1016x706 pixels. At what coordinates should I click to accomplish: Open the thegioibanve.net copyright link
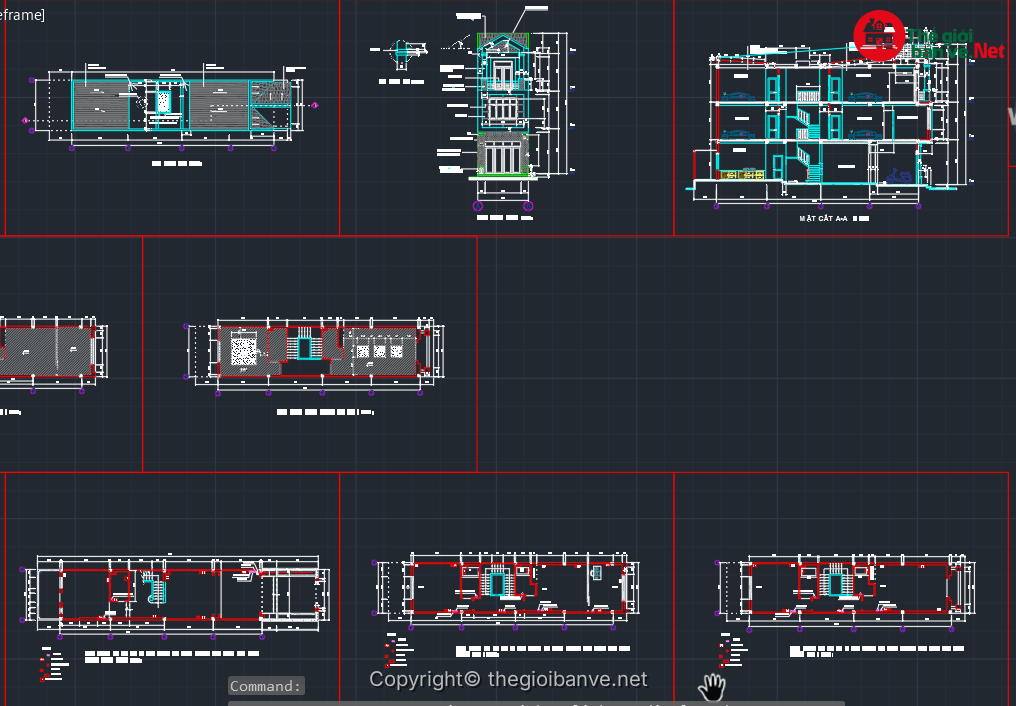(x=508, y=680)
